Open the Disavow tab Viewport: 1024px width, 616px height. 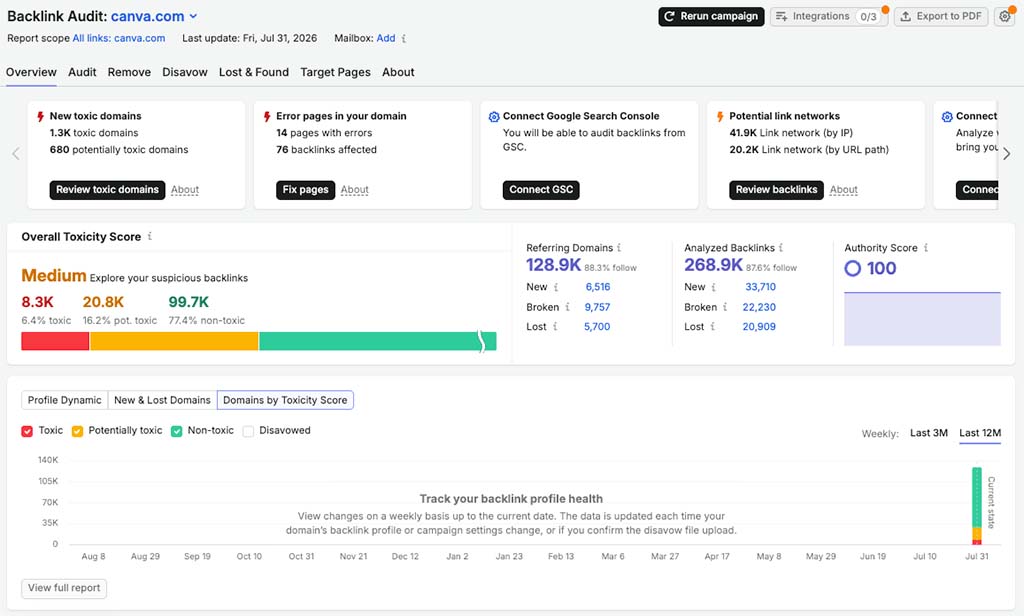tap(185, 72)
